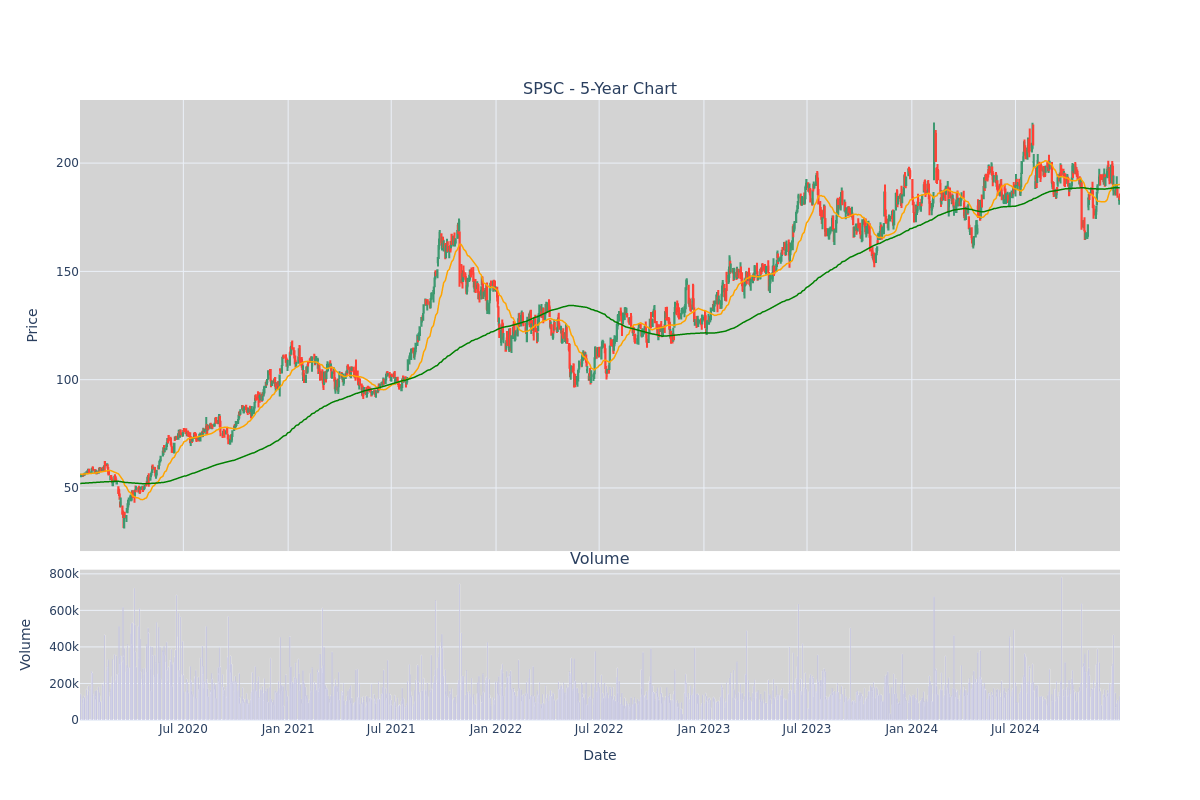Click the 'Jan 2021' date tick label

288,729
